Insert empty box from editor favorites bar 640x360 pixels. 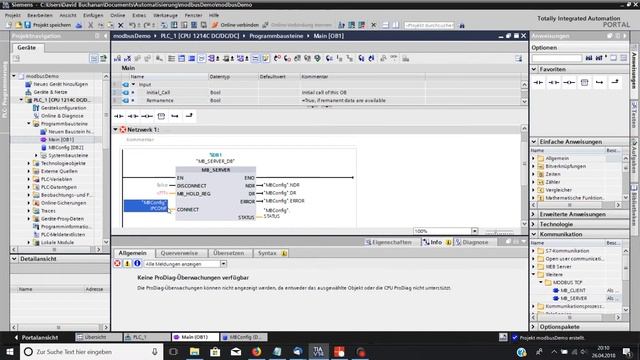[x=161, y=116]
